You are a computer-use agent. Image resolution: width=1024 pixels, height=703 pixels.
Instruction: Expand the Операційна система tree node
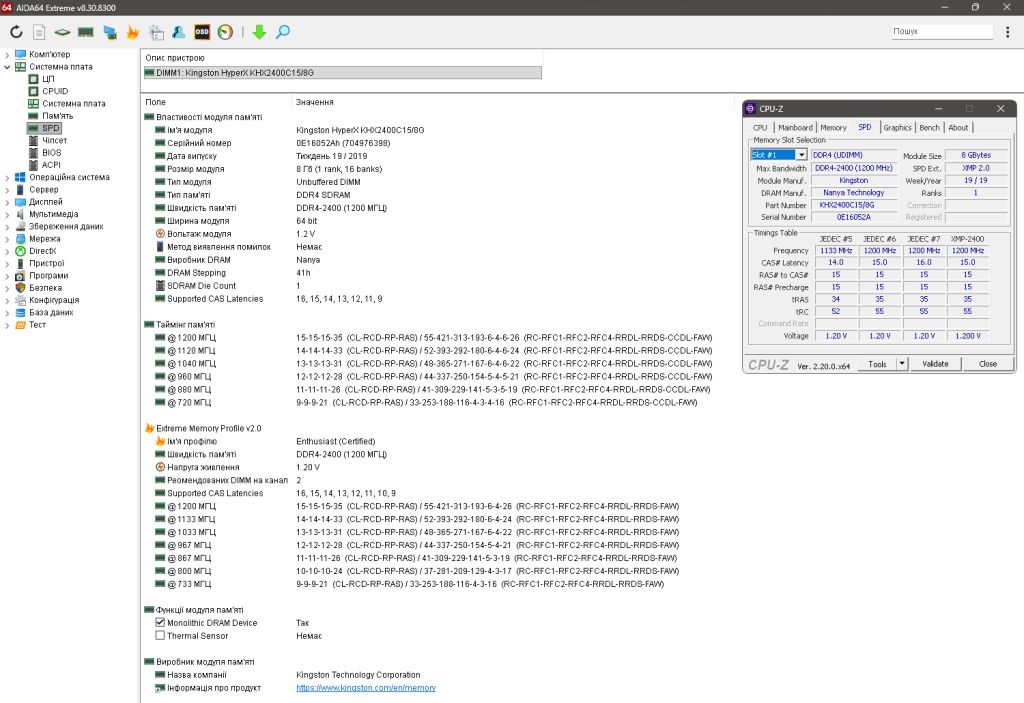tap(7, 178)
